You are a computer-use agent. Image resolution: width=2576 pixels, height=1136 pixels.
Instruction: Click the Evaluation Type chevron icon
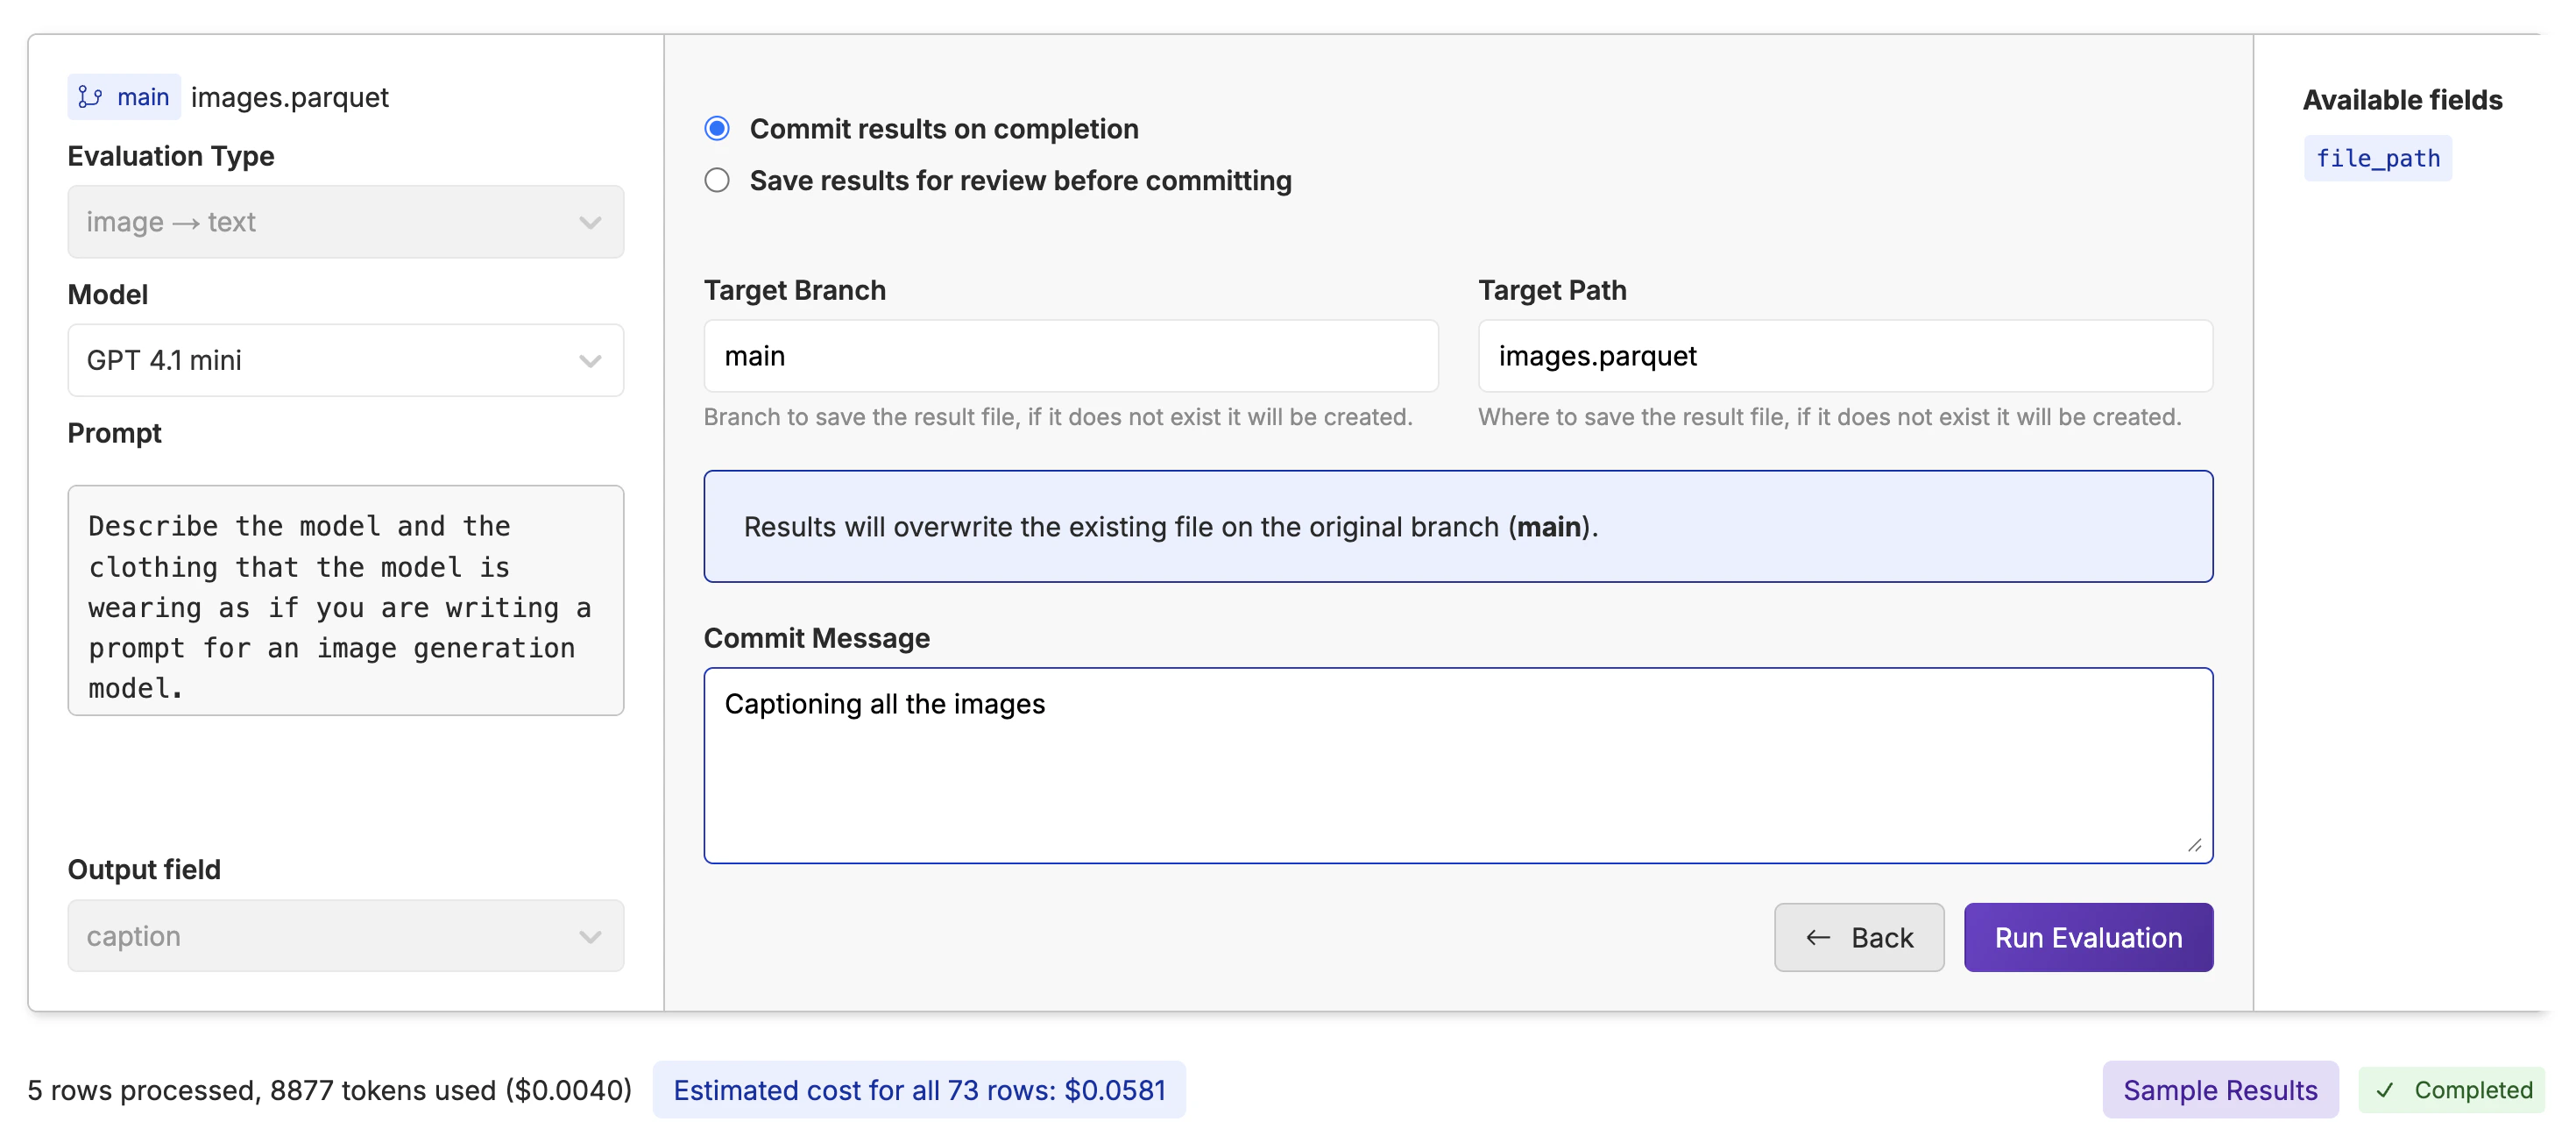point(590,222)
